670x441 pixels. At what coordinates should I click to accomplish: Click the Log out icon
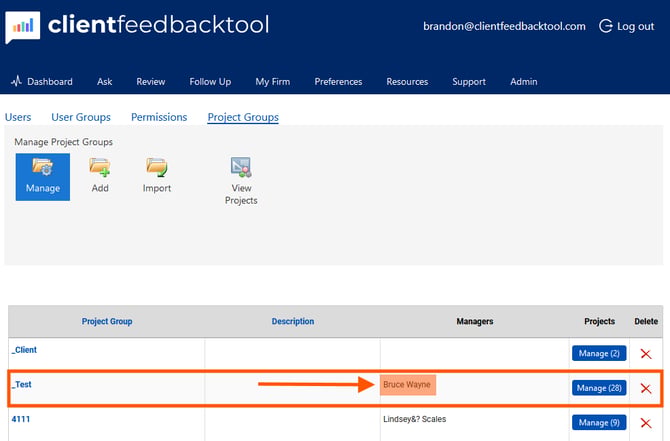click(x=605, y=26)
